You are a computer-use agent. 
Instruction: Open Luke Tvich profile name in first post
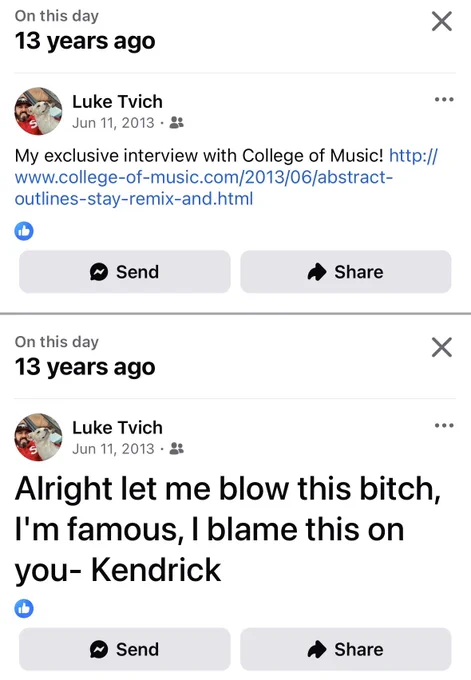pos(117,102)
